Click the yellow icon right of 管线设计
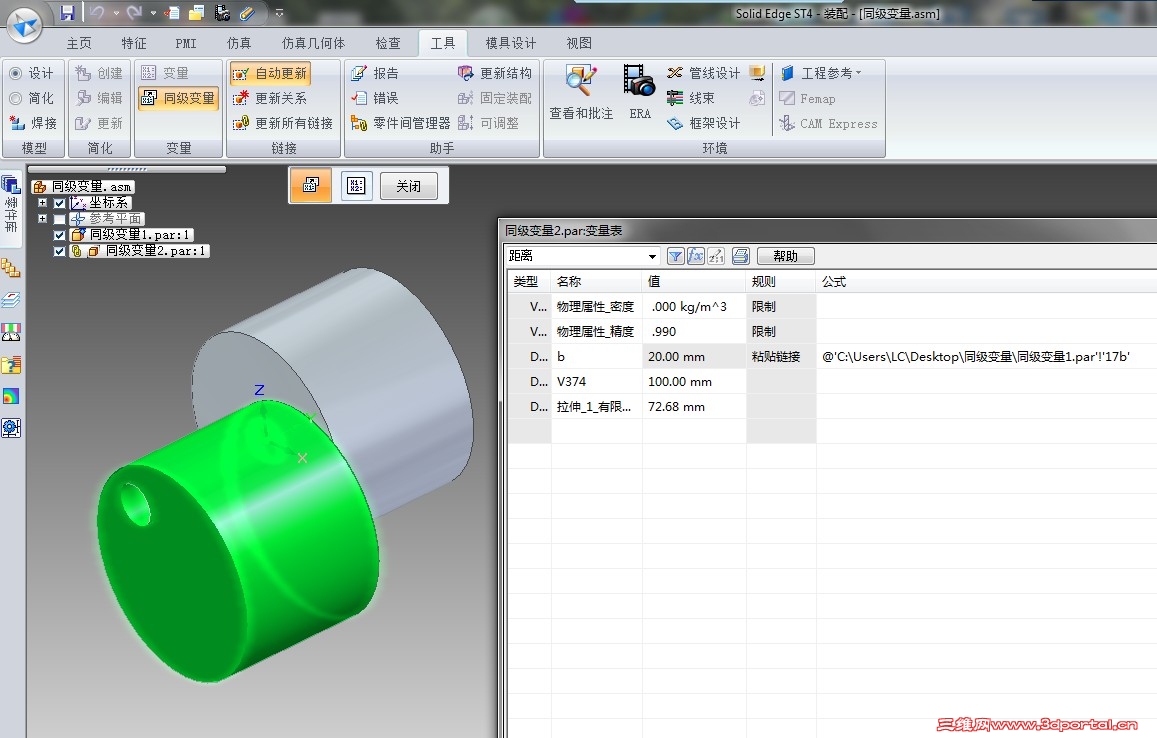1157x738 pixels. (x=757, y=73)
